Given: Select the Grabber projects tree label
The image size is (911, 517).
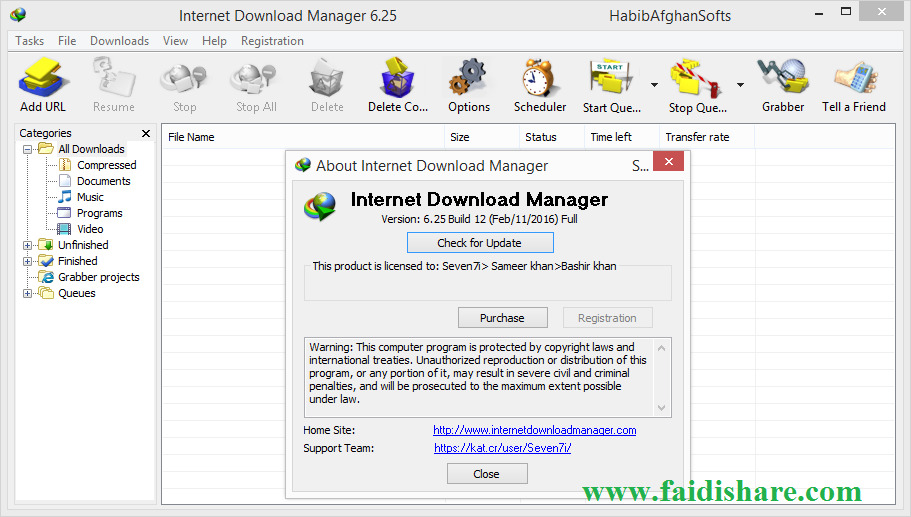Looking at the screenshot, I should point(99,277).
